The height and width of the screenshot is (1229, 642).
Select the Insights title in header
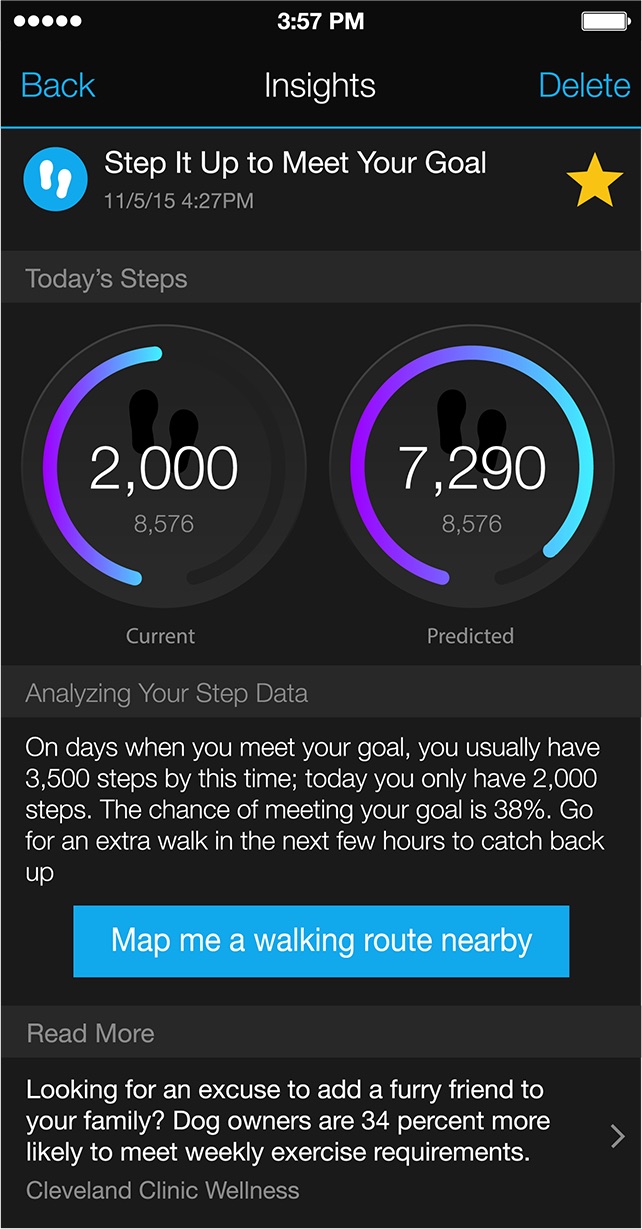tap(320, 86)
